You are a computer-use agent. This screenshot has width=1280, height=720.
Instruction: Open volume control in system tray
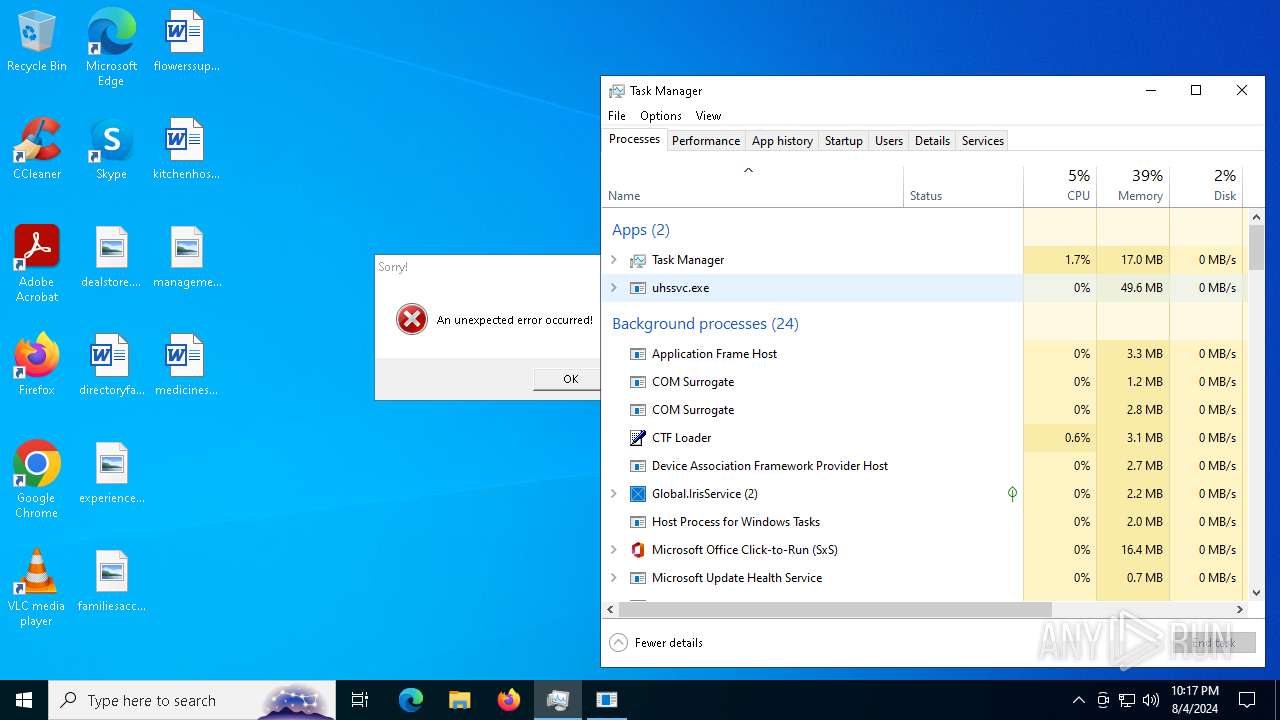[x=1151, y=700]
